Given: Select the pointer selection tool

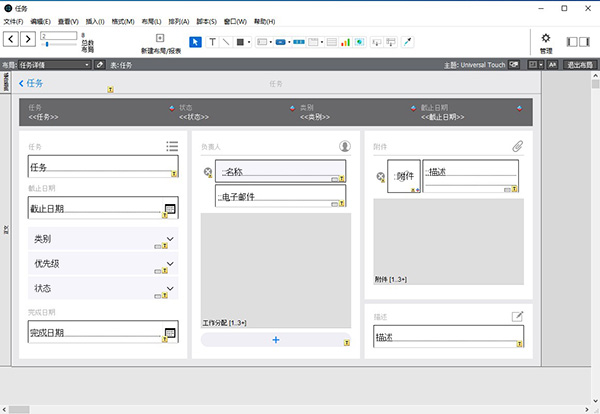Looking at the screenshot, I should click(195, 42).
